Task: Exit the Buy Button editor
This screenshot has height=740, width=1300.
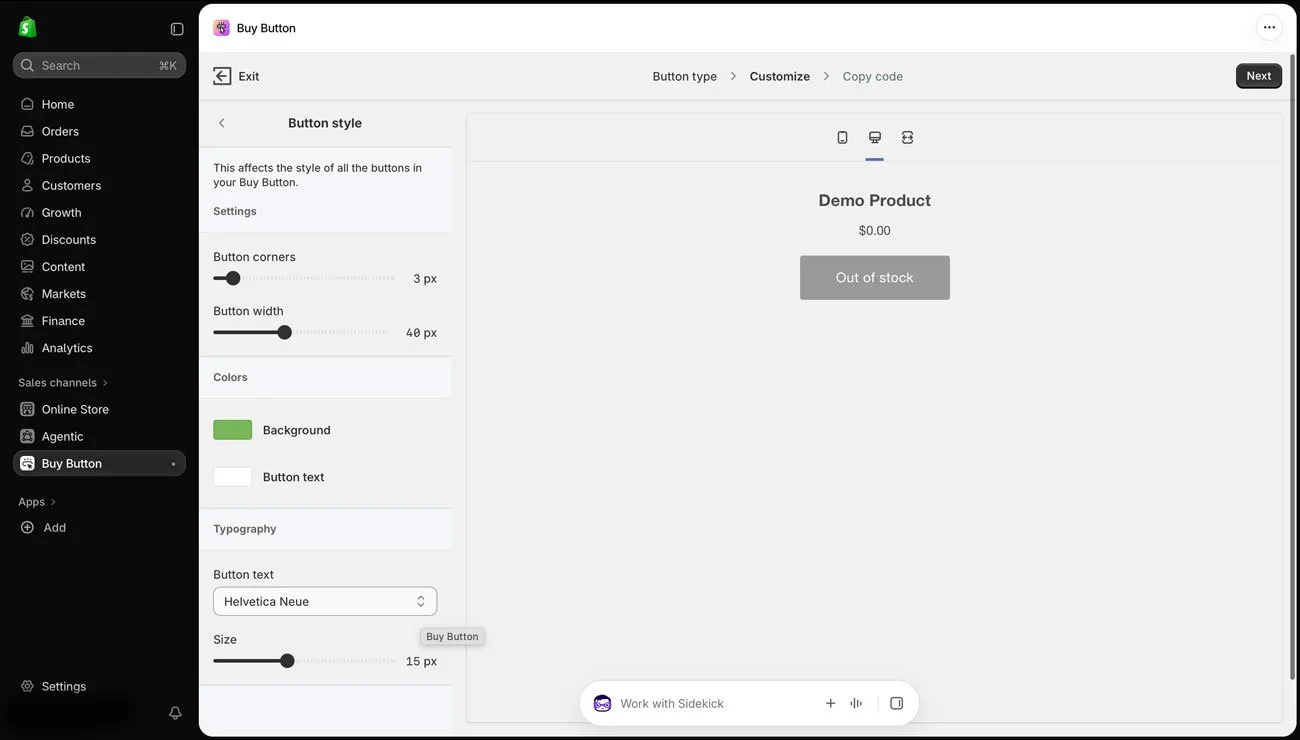Action: click(x=236, y=76)
